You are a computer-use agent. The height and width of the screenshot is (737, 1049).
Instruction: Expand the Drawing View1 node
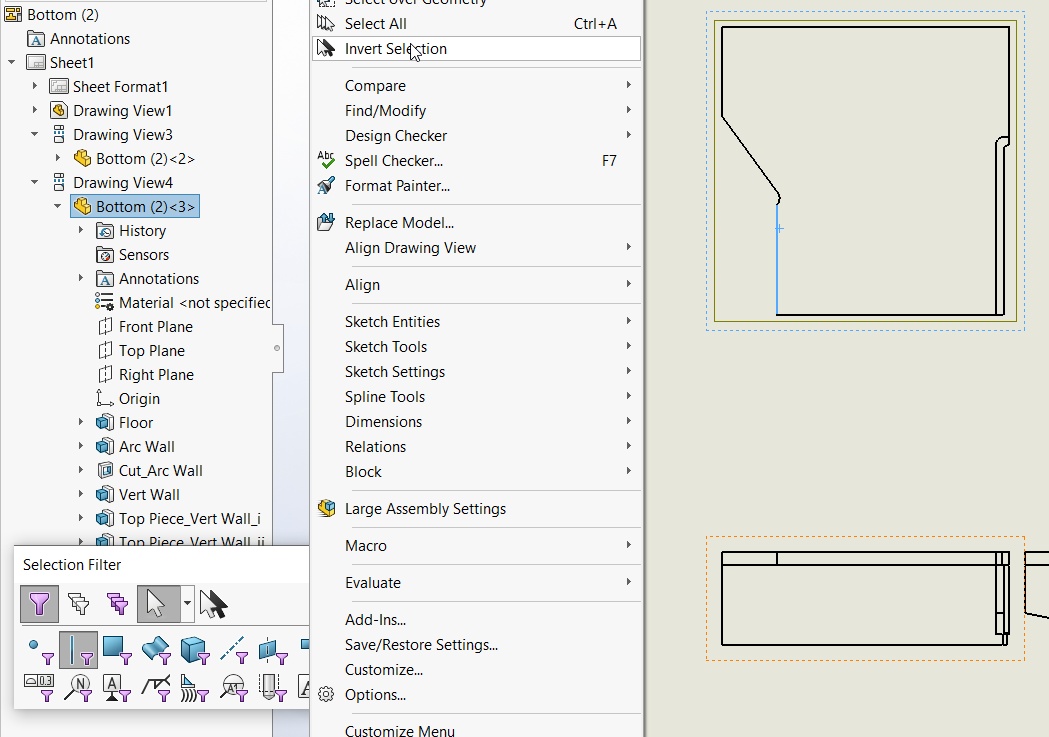click(35, 110)
